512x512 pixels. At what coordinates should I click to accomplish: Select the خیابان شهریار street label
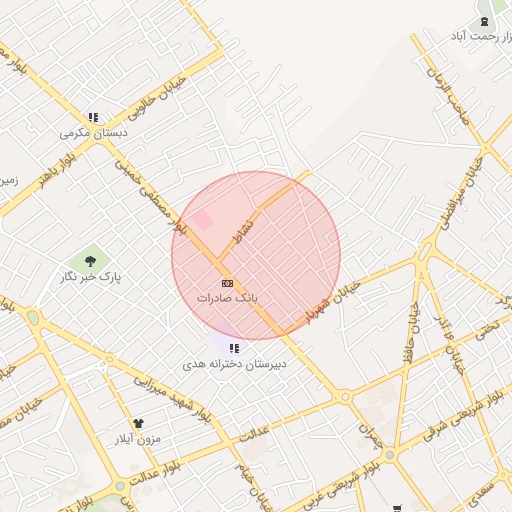tap(333, 302)
